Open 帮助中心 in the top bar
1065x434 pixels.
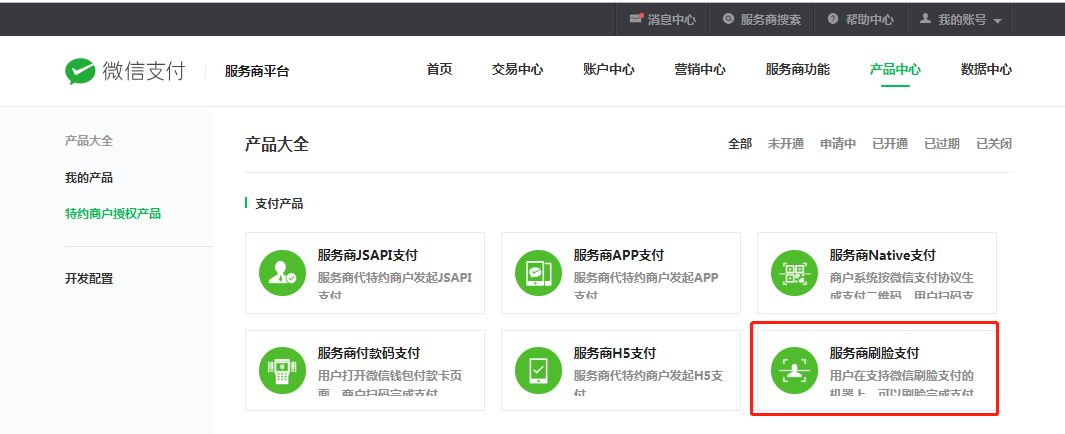pyautogui.click(x=869, y=20)
